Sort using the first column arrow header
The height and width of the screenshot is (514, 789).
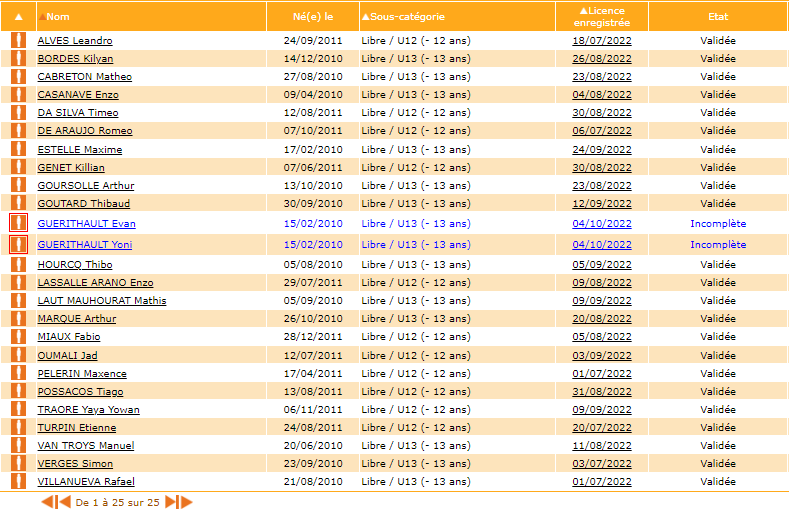(x=18, y=17)
